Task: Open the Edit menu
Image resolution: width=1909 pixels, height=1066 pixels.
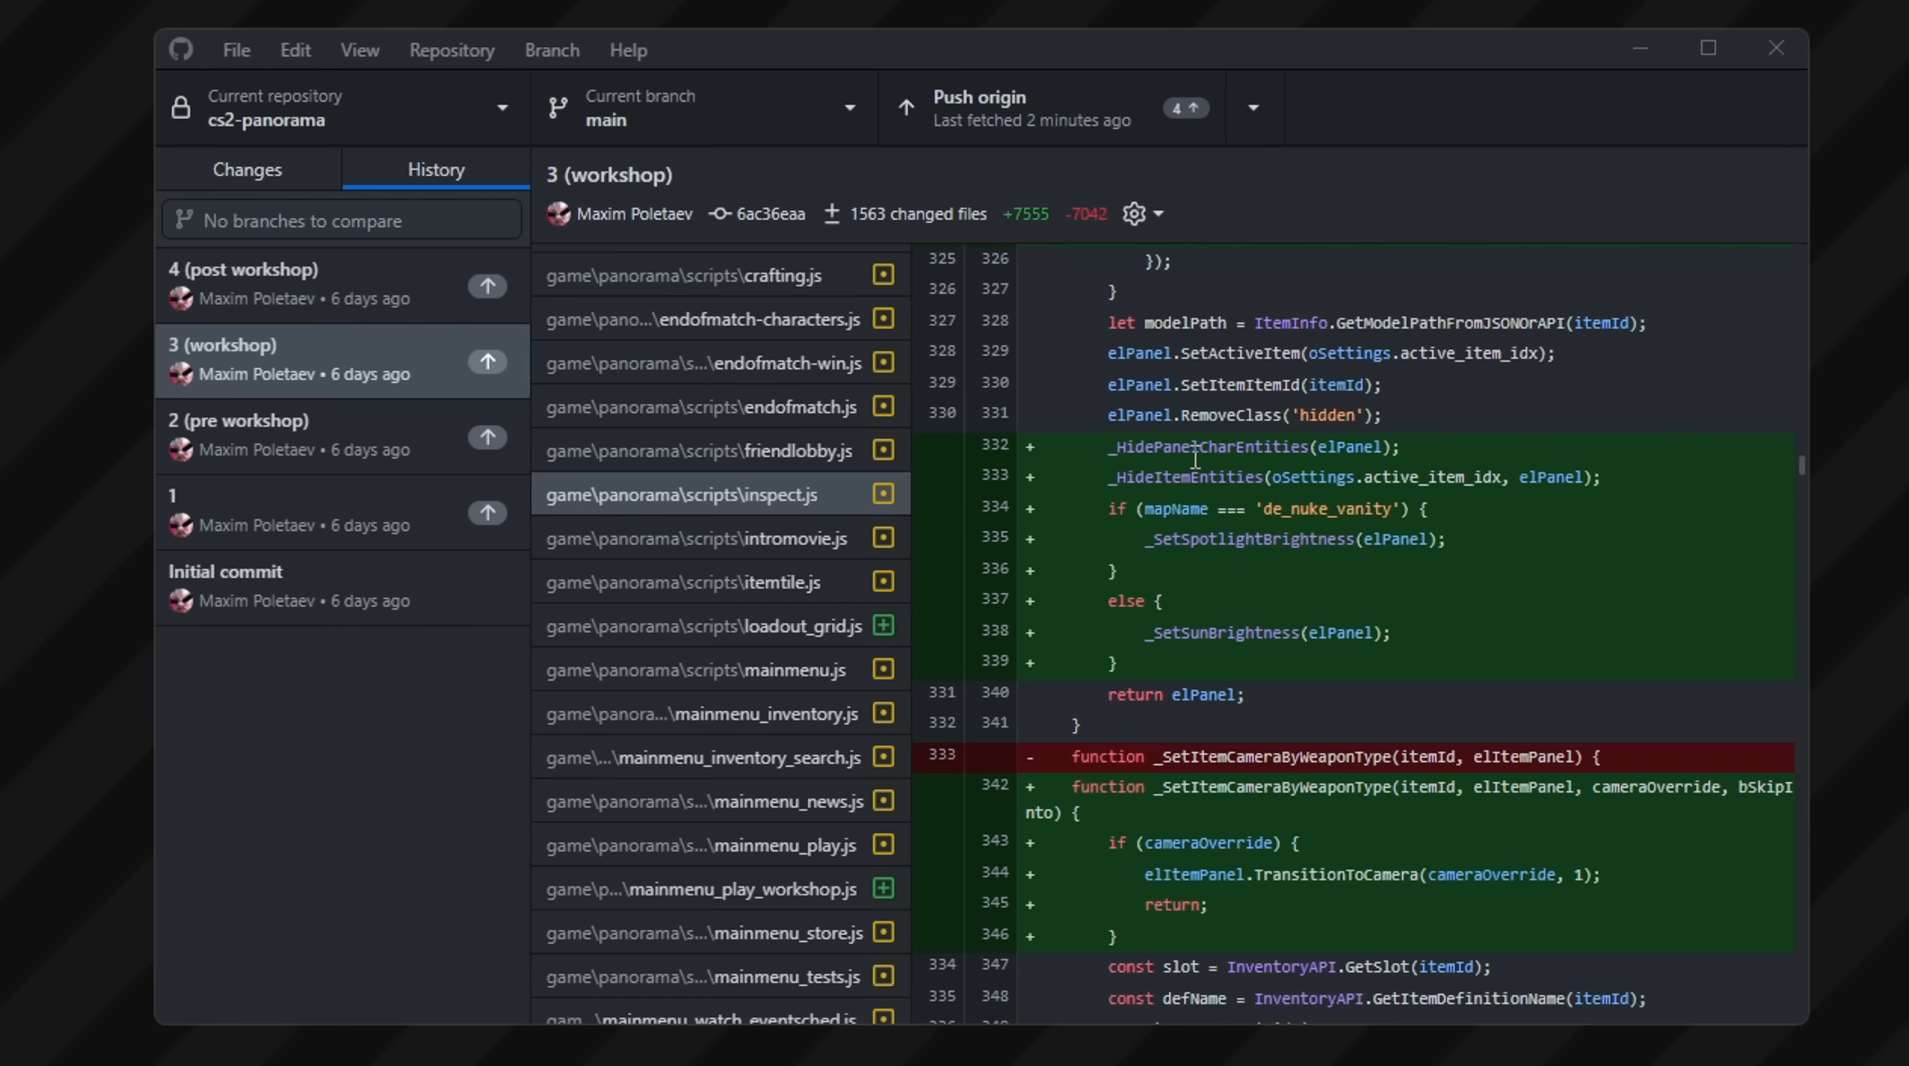Action: point(295,50)
